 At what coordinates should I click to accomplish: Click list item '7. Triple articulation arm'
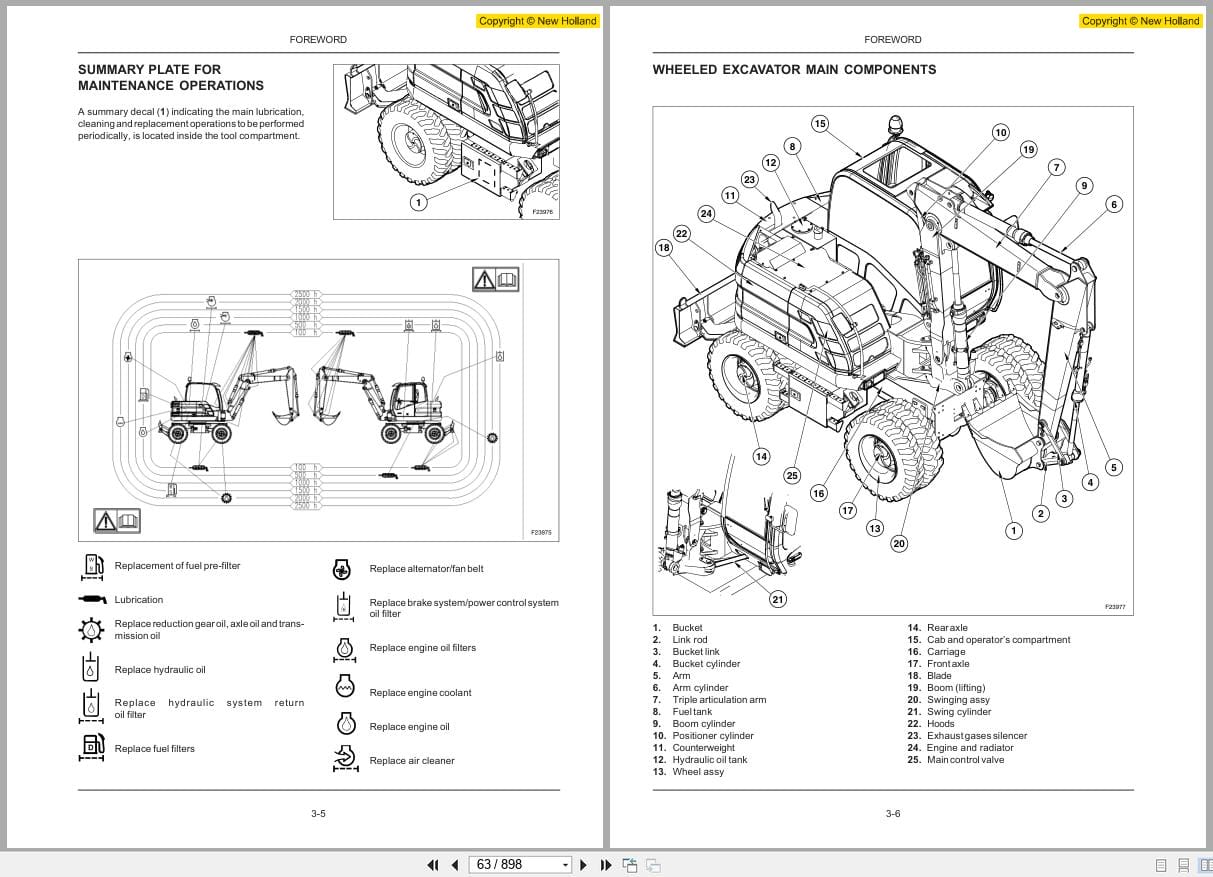(x=710, y=700)
